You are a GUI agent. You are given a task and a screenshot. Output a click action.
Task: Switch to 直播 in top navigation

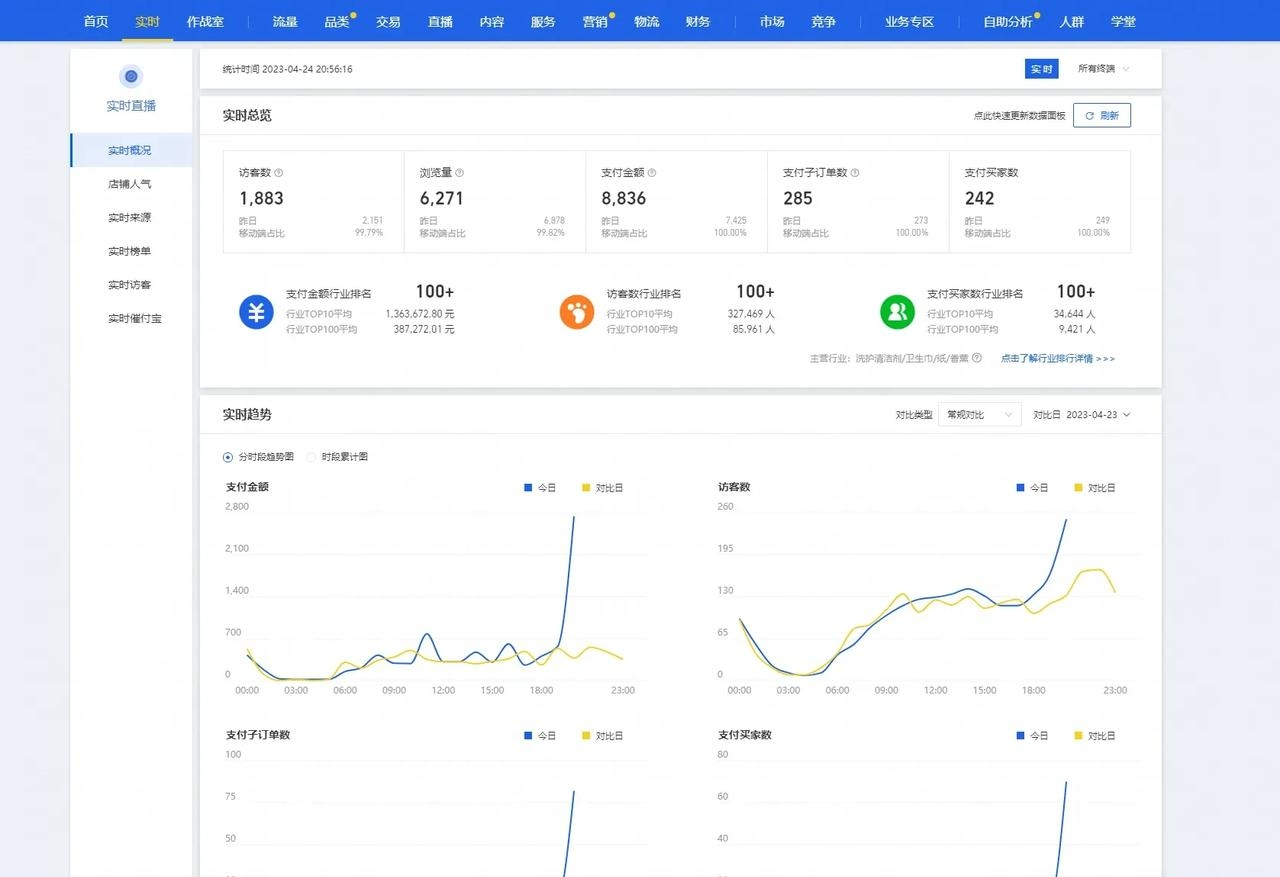(440, 21)
